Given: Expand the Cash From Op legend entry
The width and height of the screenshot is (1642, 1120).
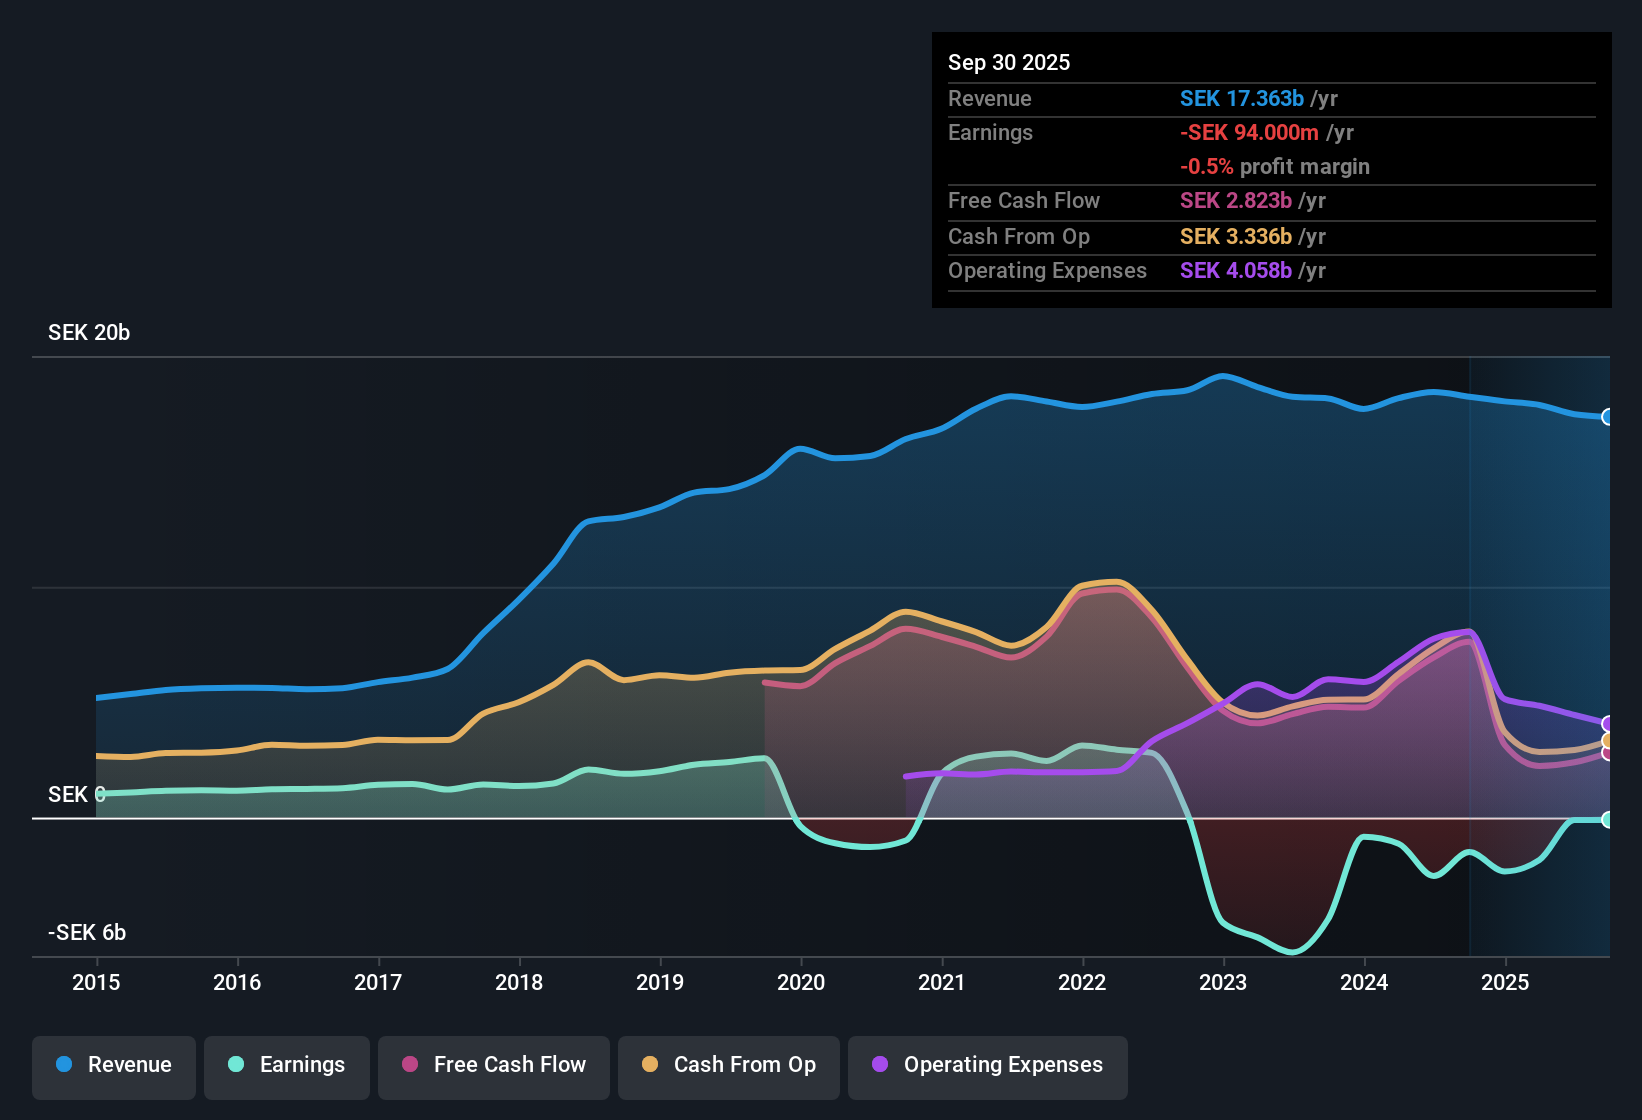Looking at the screenshot, I should [728, 1066].
